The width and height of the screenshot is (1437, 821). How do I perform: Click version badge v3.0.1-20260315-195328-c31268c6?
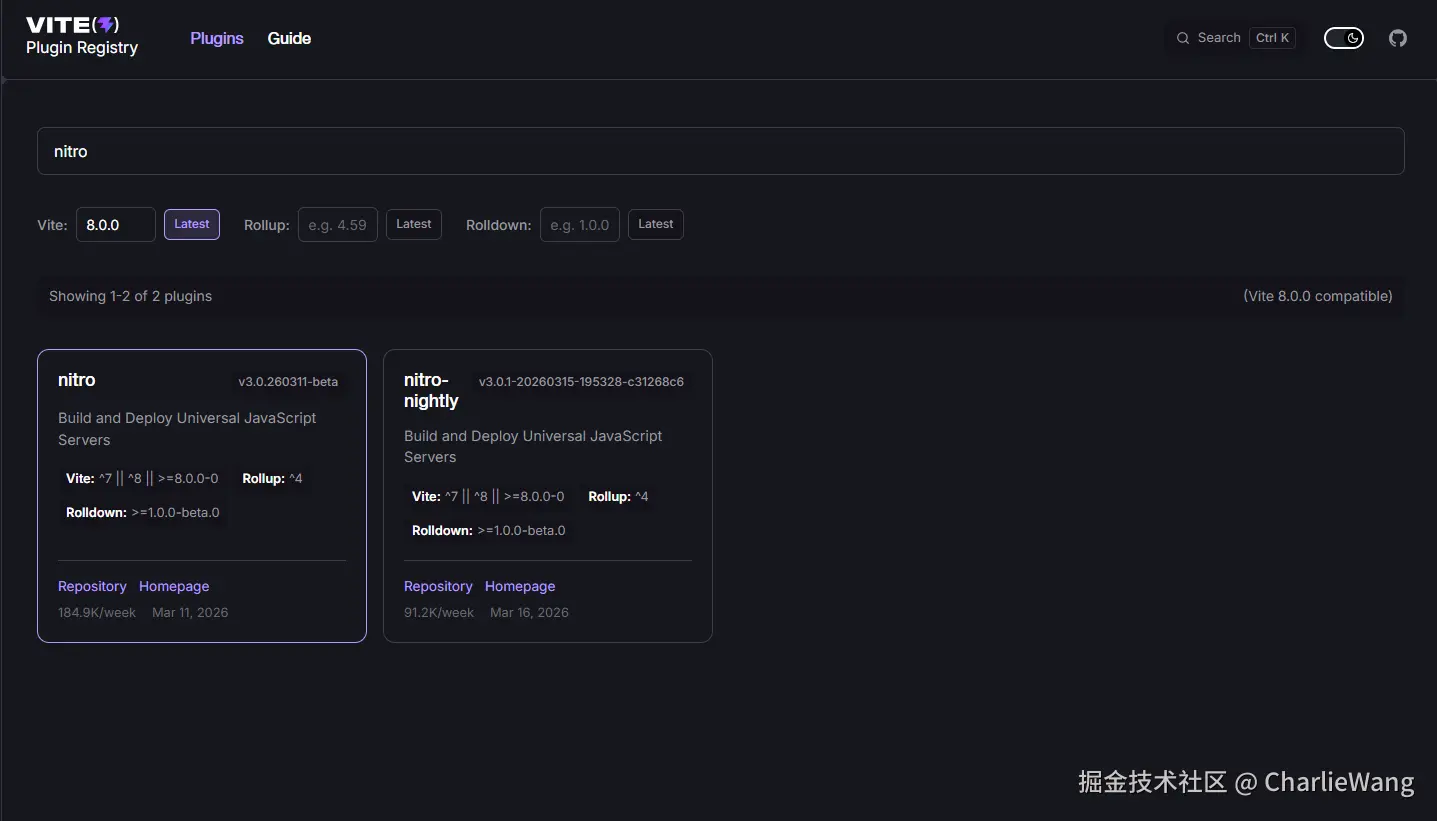point(581,381)
